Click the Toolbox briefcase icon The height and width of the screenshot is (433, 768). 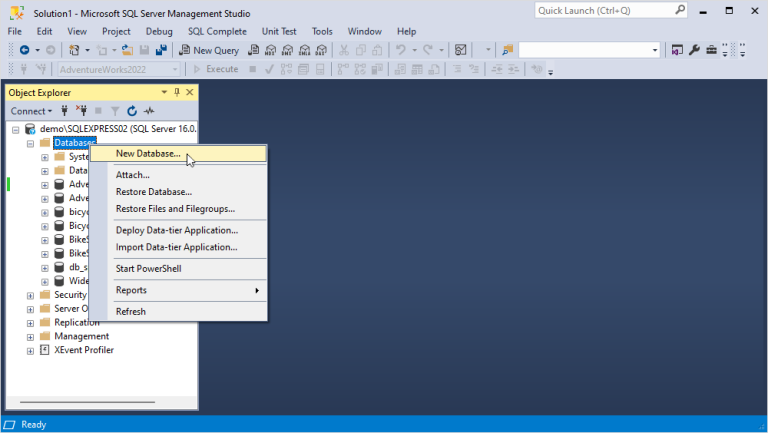click(711, 50)
